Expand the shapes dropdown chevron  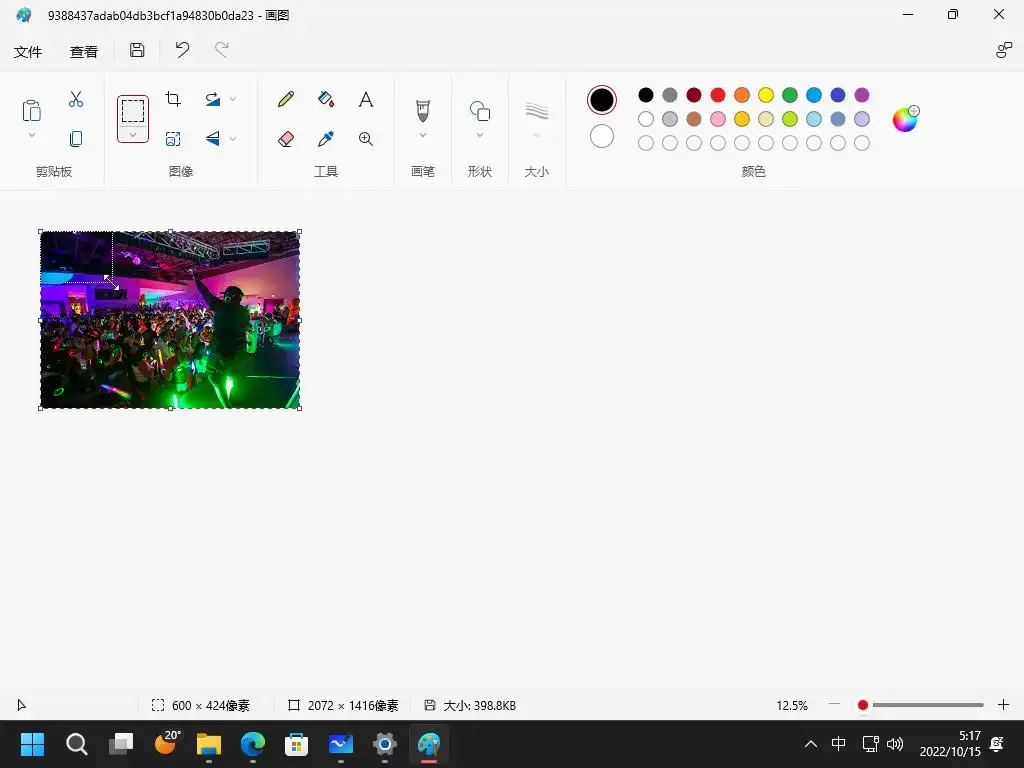point(480,135)
